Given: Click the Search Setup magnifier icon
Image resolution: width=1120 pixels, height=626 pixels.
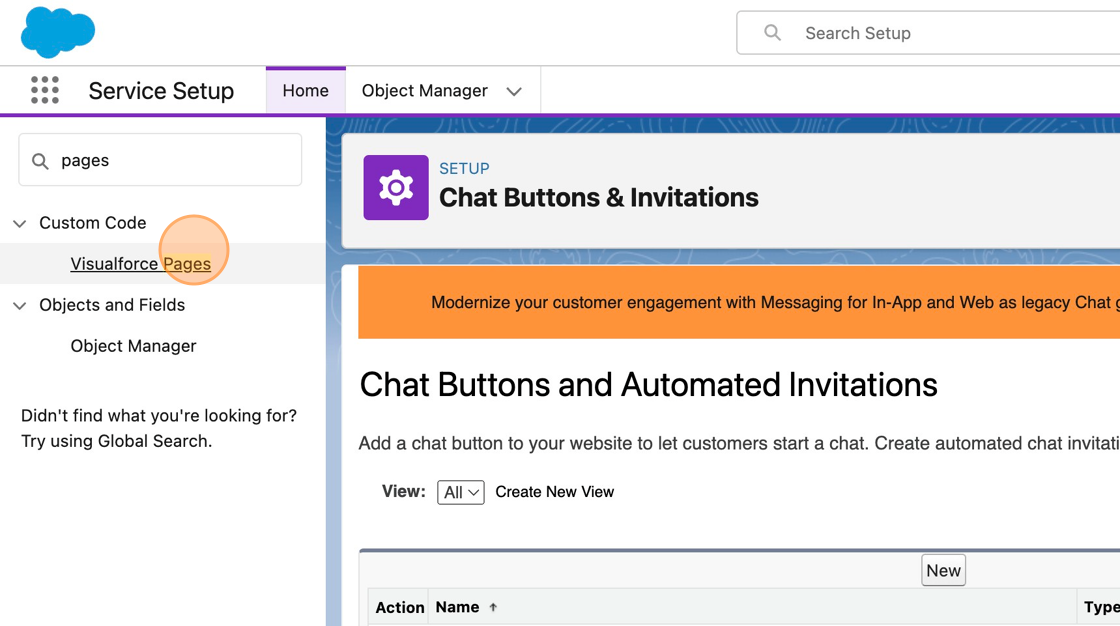Looking at the screenshot, I should [772, 33].
